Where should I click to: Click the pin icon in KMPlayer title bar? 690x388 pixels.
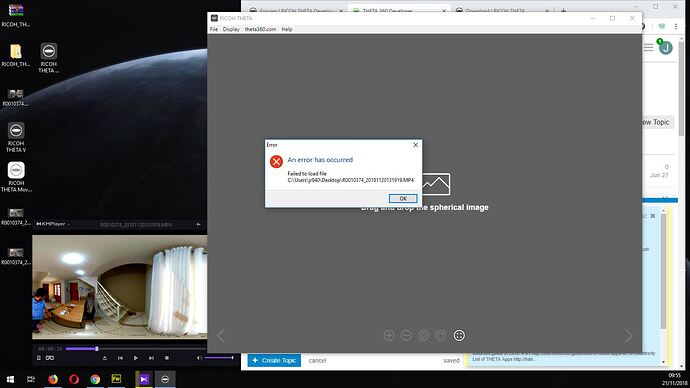pos(198,224)
